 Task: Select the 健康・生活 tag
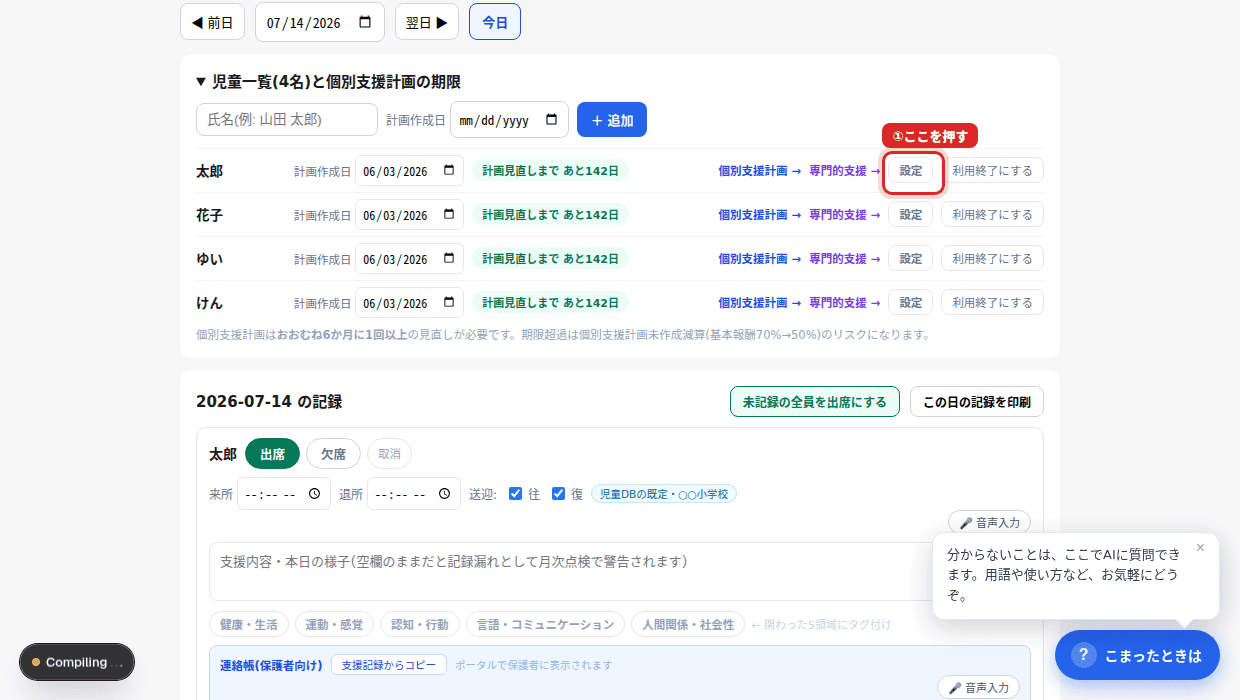tap(249, 625)
